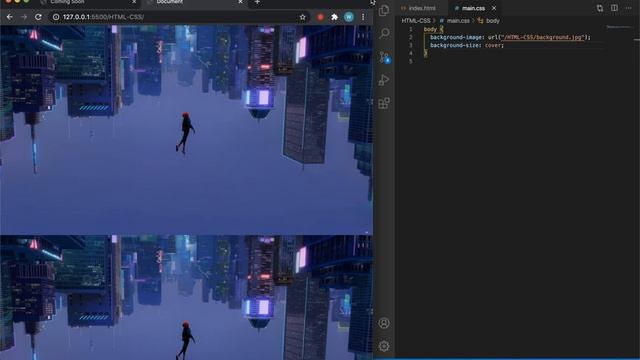
Task: Open a new browser tab
Action: pyautogui.click(x=257, y=2)
